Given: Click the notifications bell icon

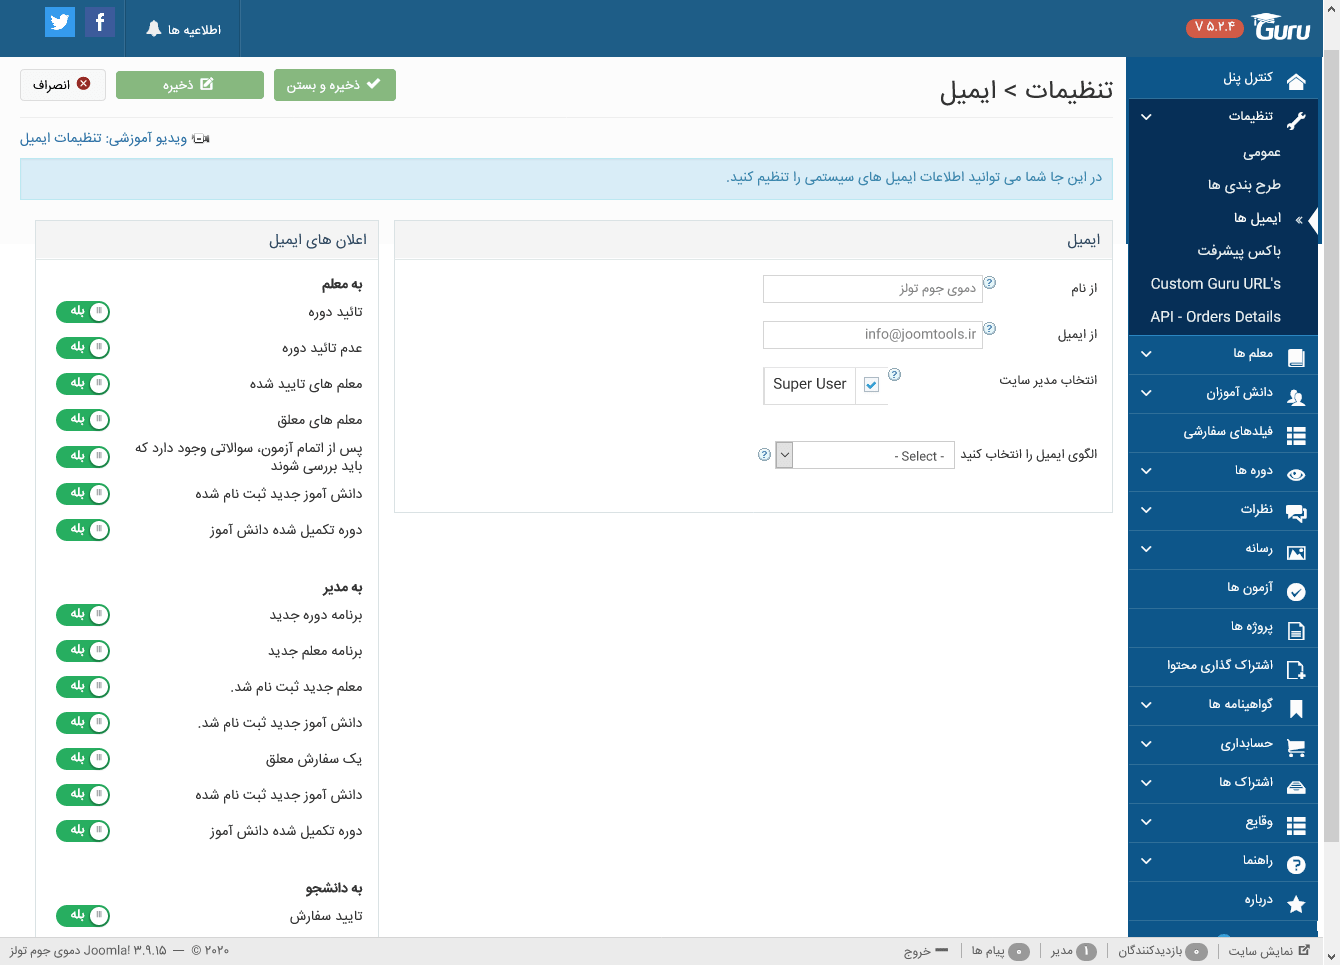Looking at the screenshot, I should pyautogui.click(x=153, y=29).
